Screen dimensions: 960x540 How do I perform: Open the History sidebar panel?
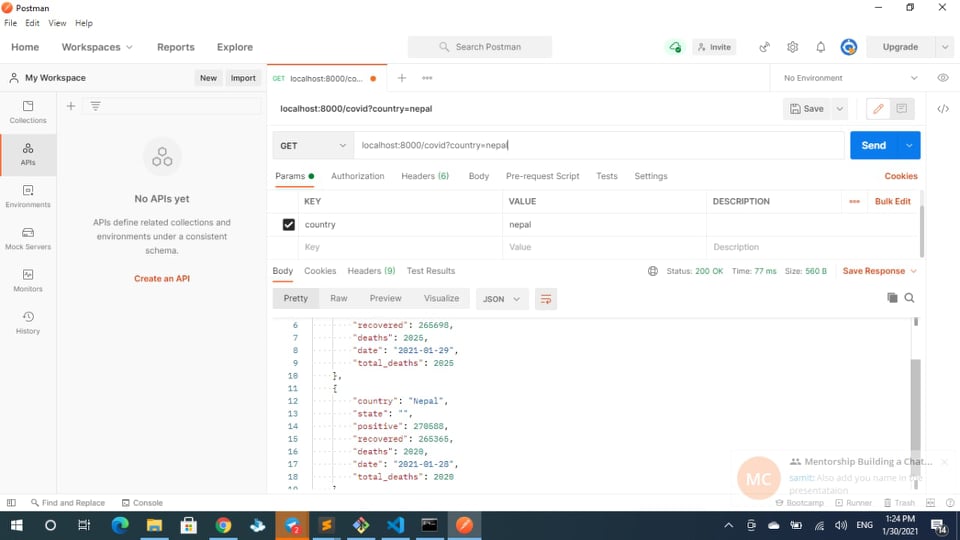tap(28, 321)
